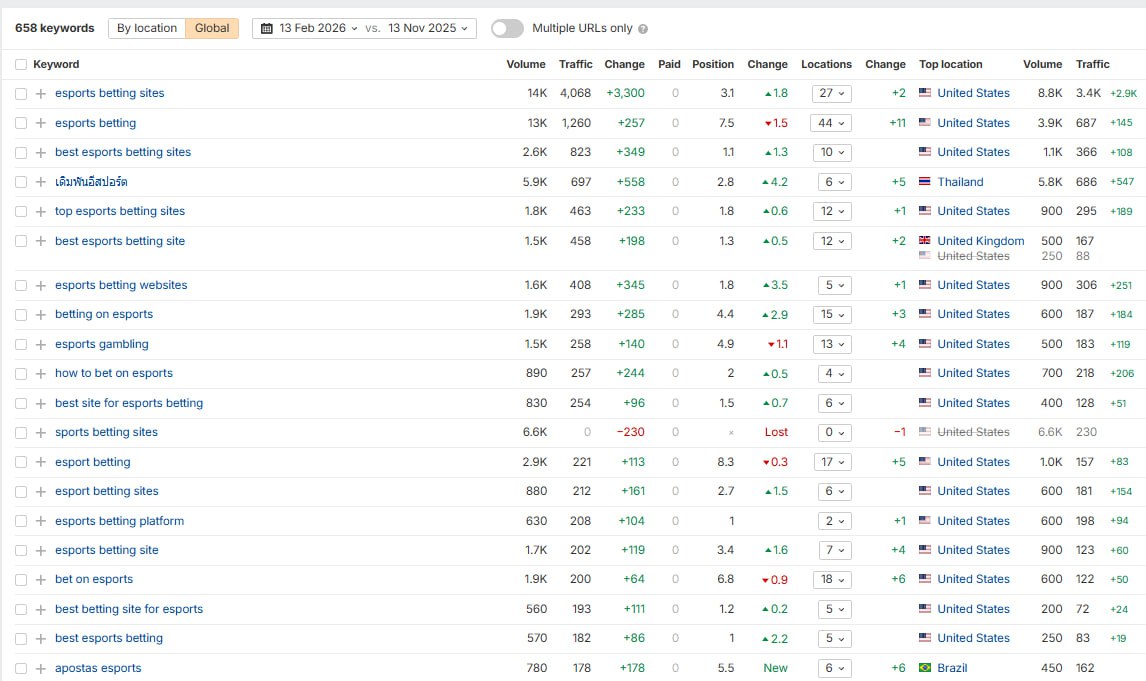This screenshot has height=681, width=1146.
Task: Sort by the Traffic column header
Action: [575, 64]
